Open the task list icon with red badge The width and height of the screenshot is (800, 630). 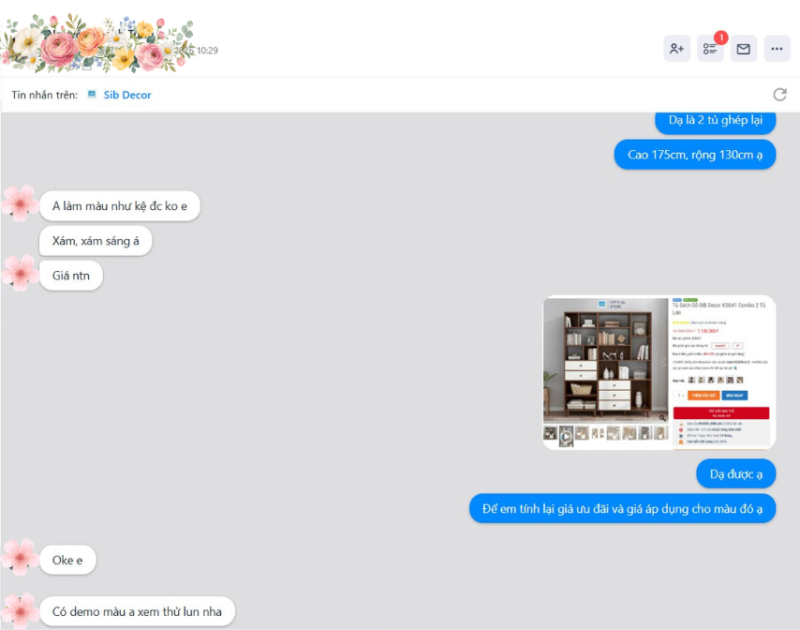pos(710,48)
